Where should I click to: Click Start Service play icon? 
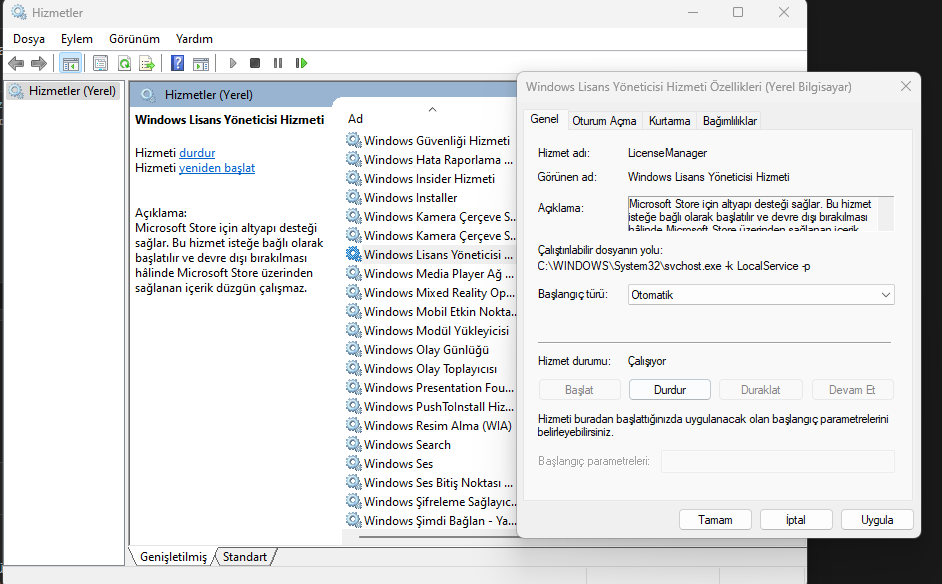[233, 63]
